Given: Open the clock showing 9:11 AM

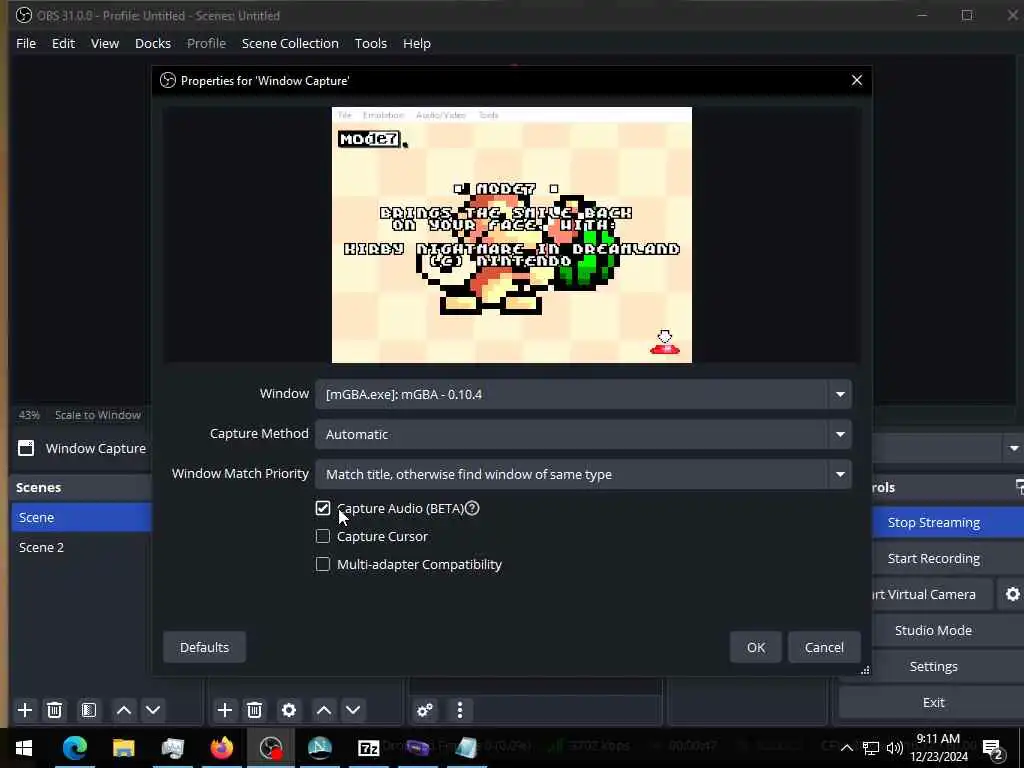Looking at the screenshot, I should [x=938, y=748].
